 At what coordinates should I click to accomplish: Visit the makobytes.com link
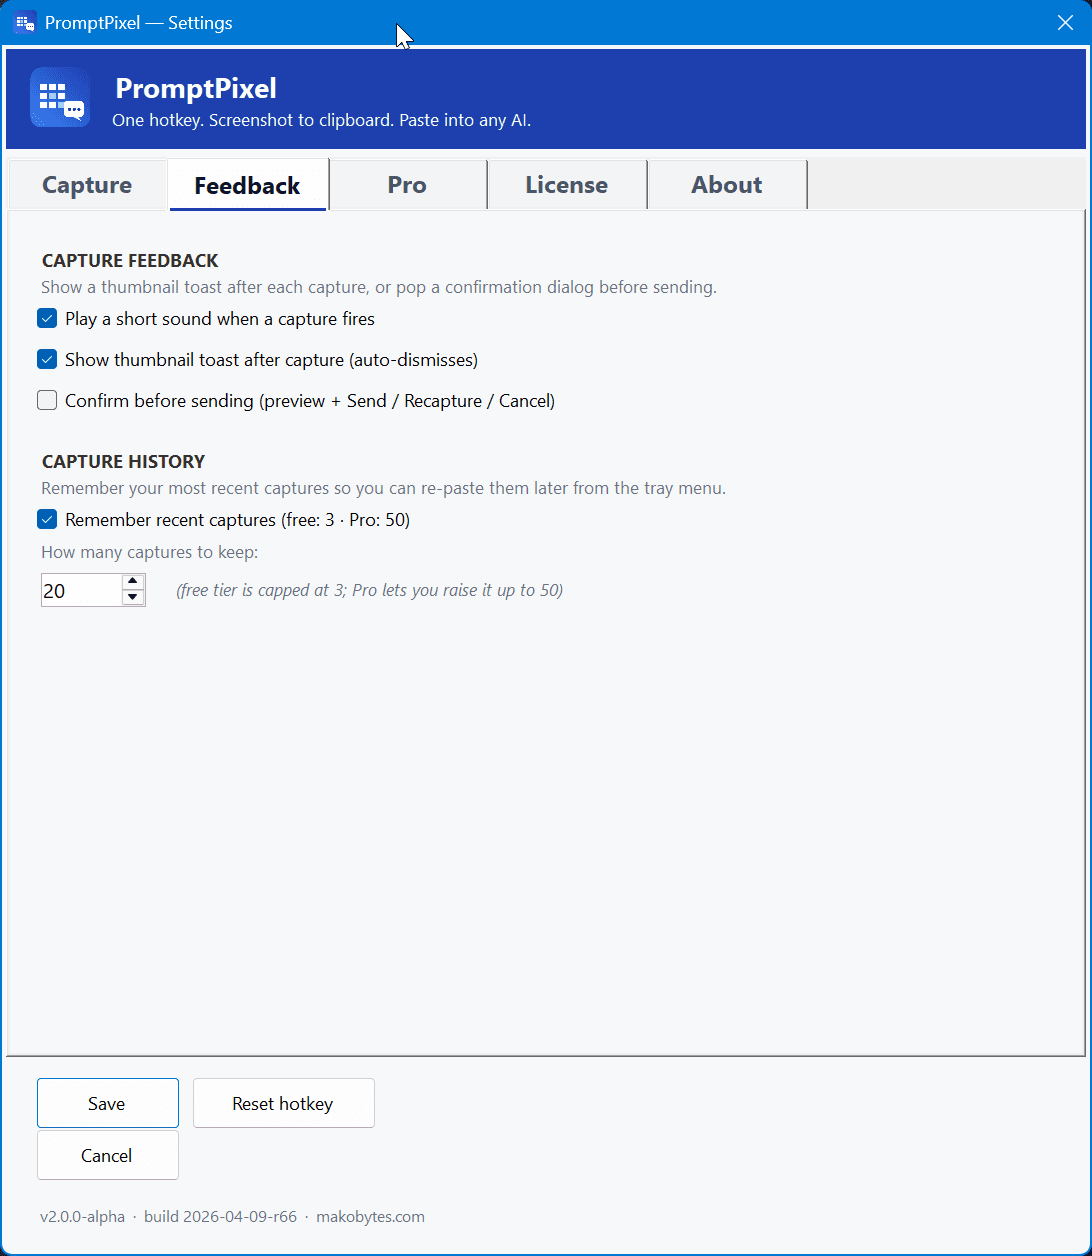click(x=370, y=1216)
